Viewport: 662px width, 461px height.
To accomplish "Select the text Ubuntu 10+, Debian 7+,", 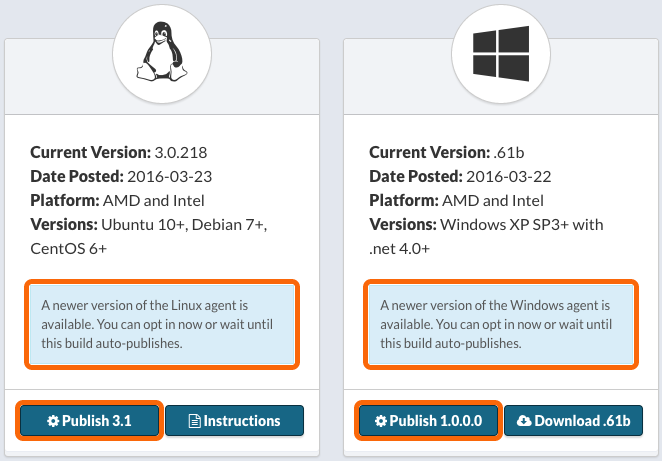I will (x=184, y=225).
